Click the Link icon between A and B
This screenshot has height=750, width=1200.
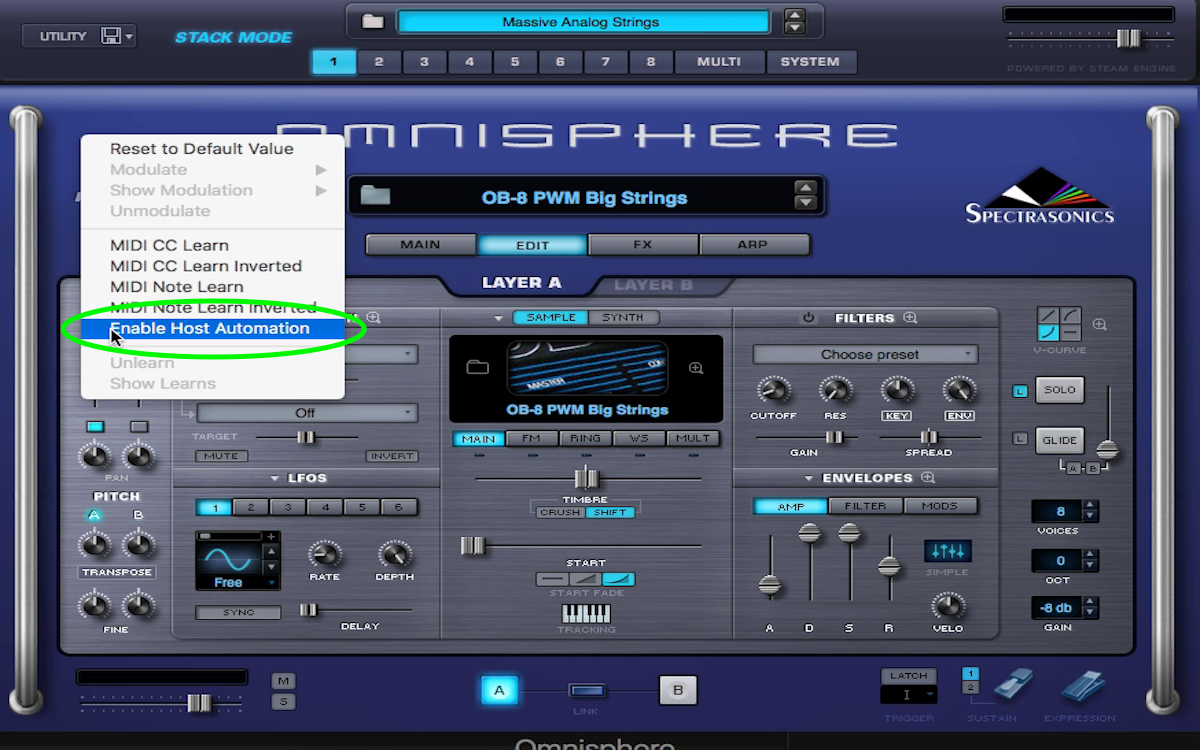click(x=587, y=690)
